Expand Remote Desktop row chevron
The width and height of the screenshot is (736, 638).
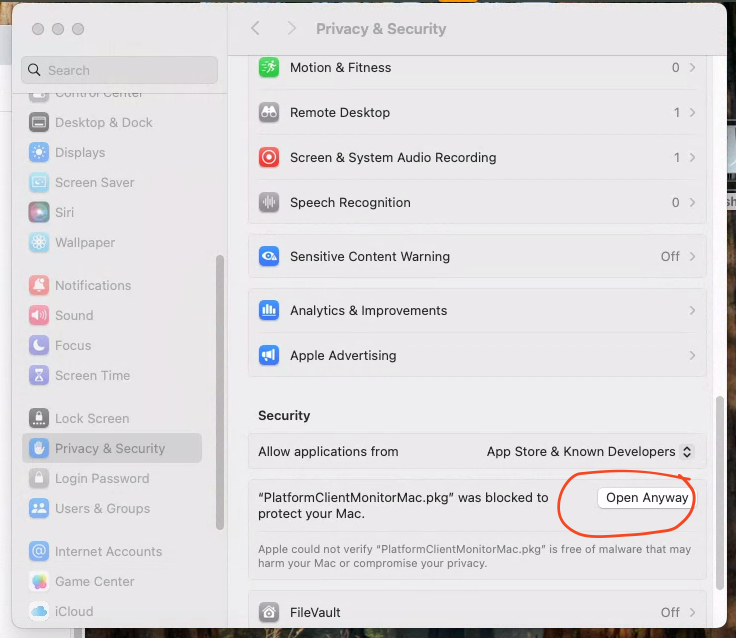692,113
